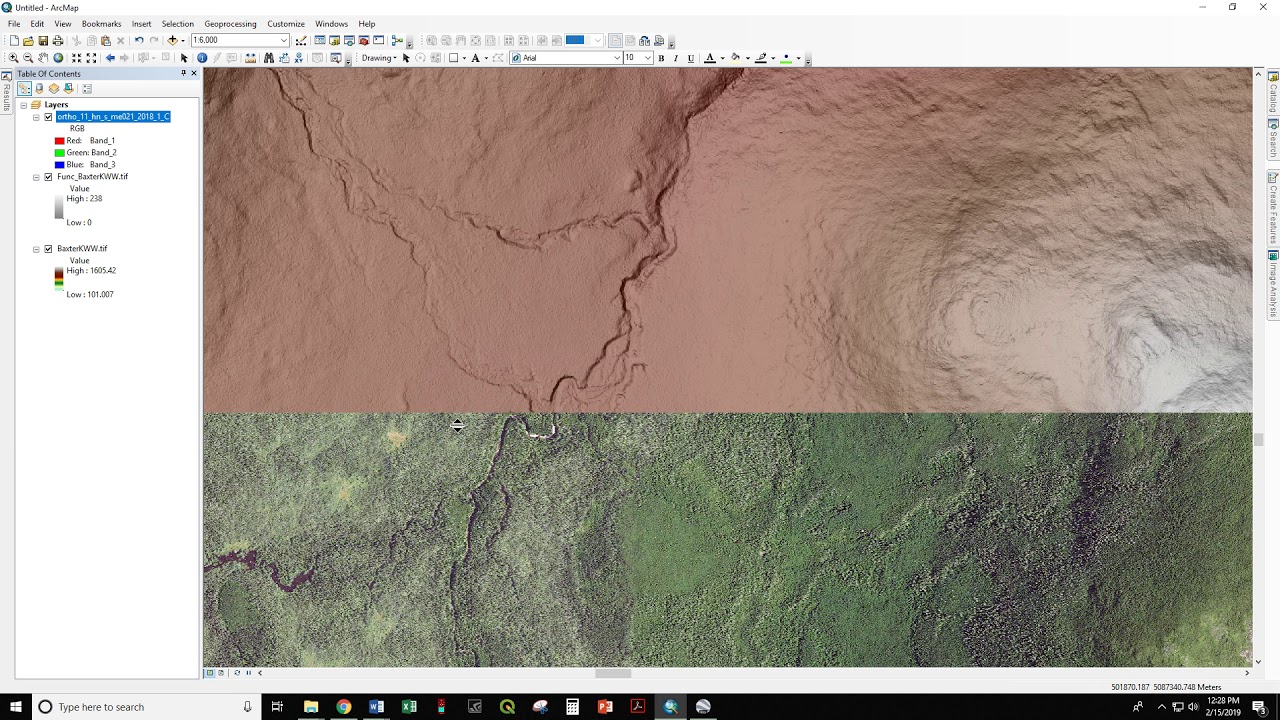The height and width of the screenshot is (720, 1280).
Task: List layers by drawing order
Action: (24, 88)
